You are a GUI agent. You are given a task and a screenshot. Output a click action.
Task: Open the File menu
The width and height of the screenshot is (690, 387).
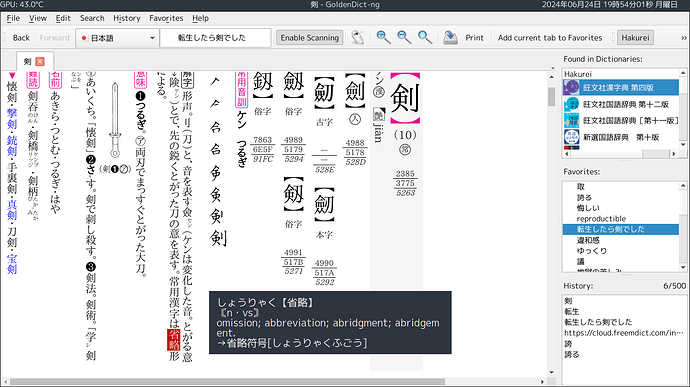coord(13,18)
